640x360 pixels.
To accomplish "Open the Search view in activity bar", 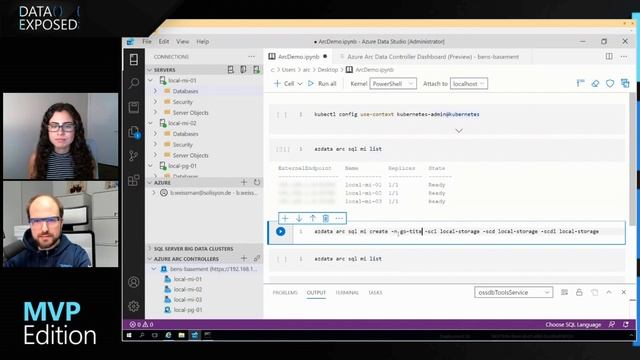I will pos(133,83).
